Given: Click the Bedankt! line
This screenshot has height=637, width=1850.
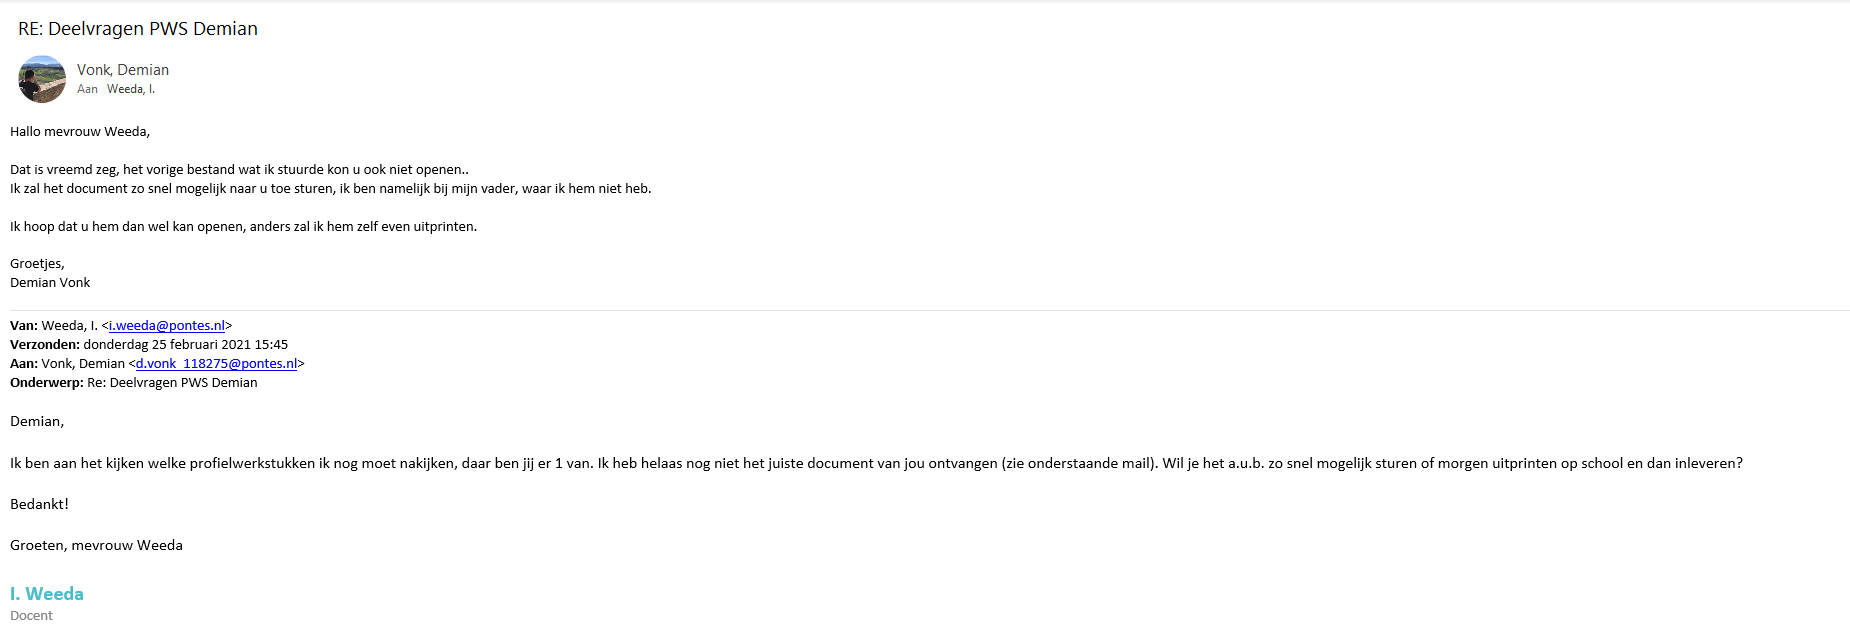Looking at the screenshot, I should pyautogui.click(x=39, y=505).
